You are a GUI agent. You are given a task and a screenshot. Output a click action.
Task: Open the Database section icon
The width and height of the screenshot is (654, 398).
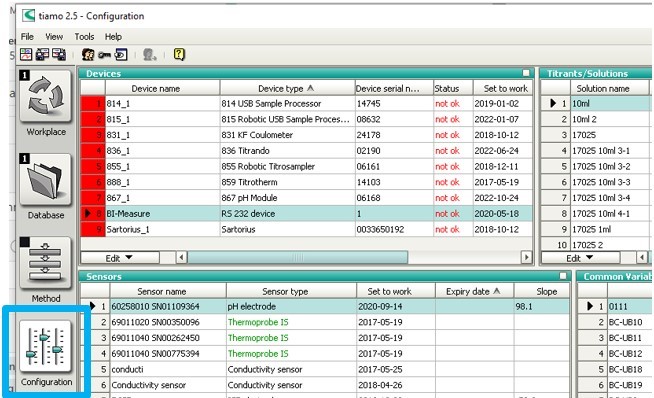pos(45,180)
